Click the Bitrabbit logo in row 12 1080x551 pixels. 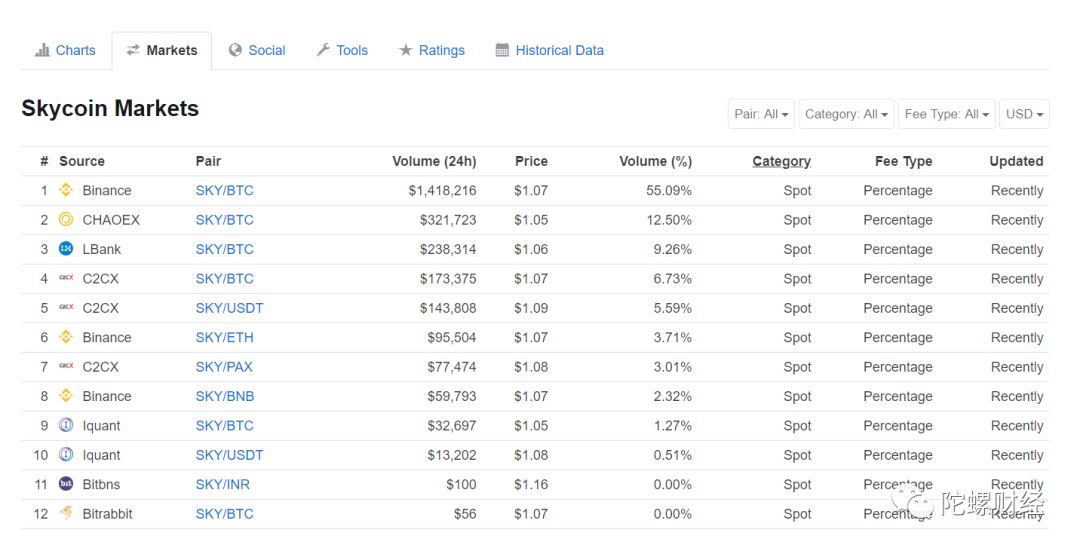pyautogui.click(x=66, y=513)
